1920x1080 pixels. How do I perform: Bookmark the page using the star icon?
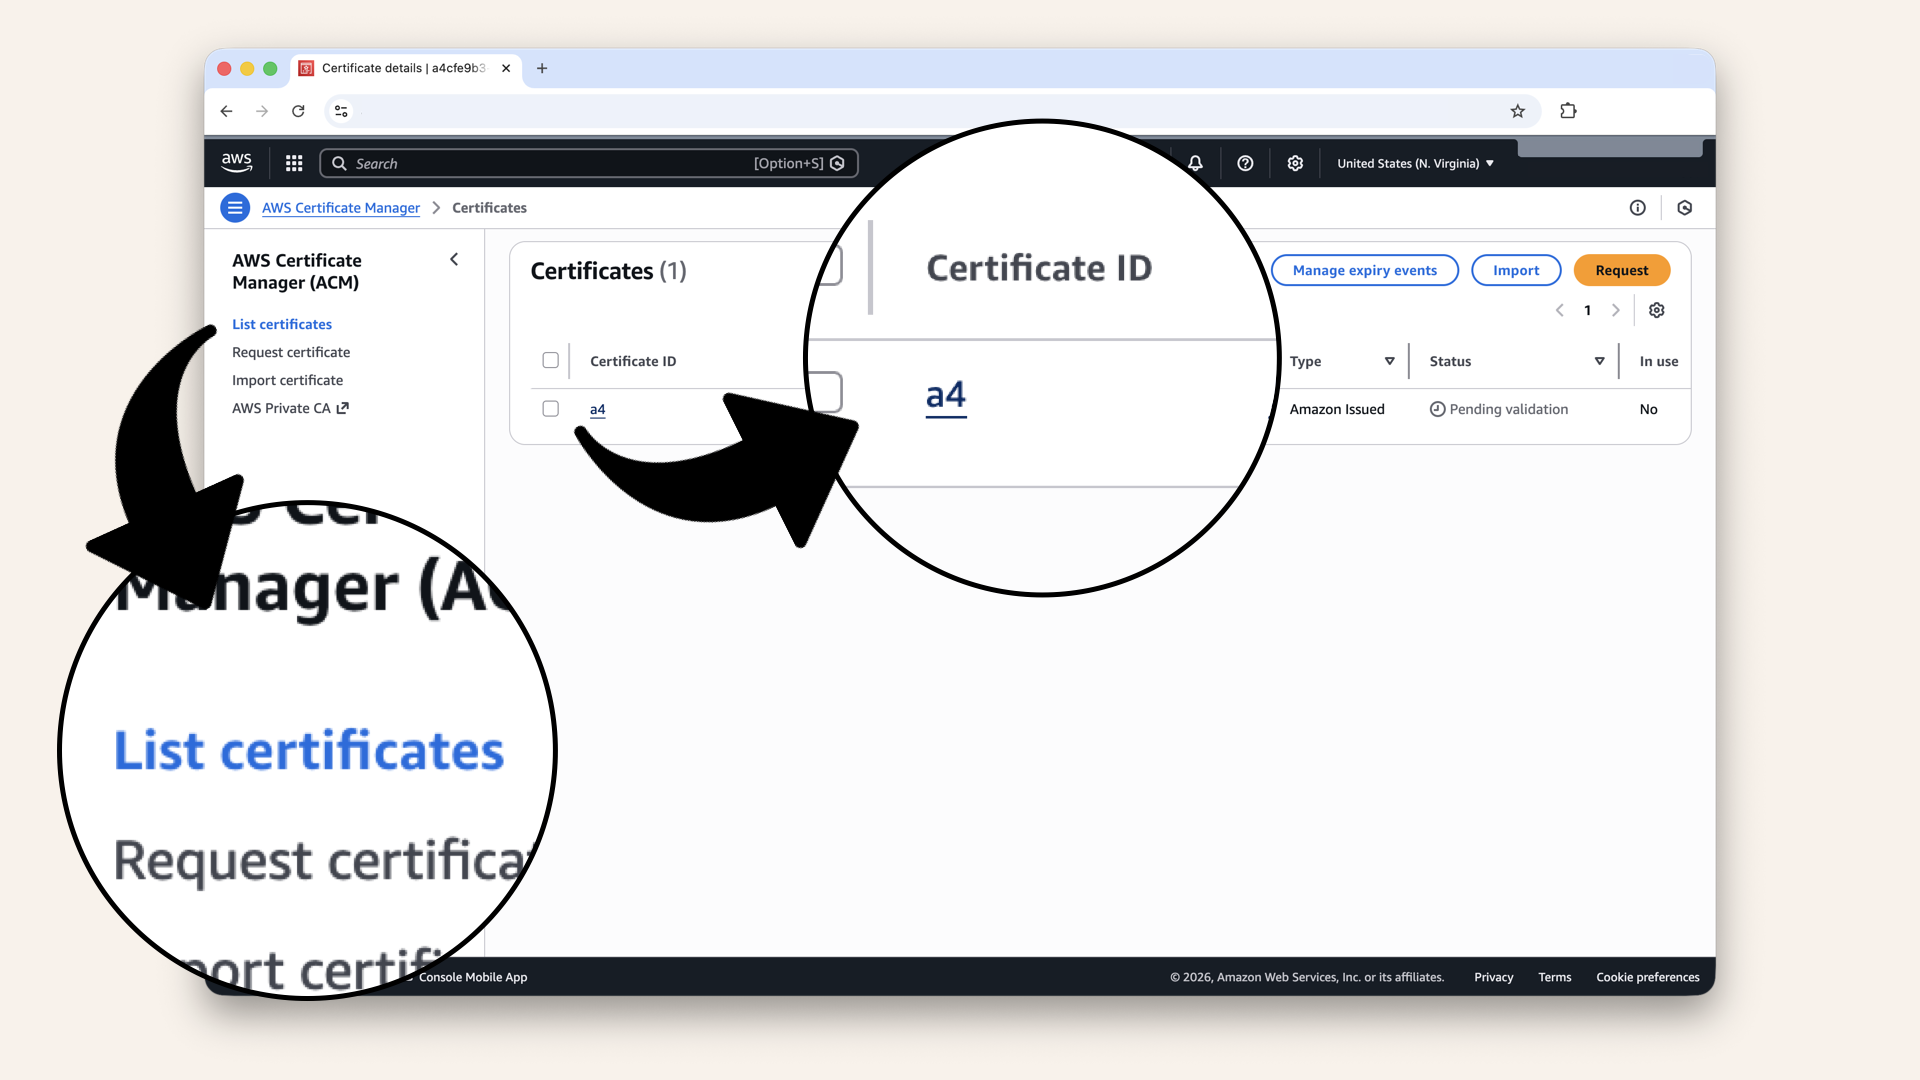(1518, 111)
